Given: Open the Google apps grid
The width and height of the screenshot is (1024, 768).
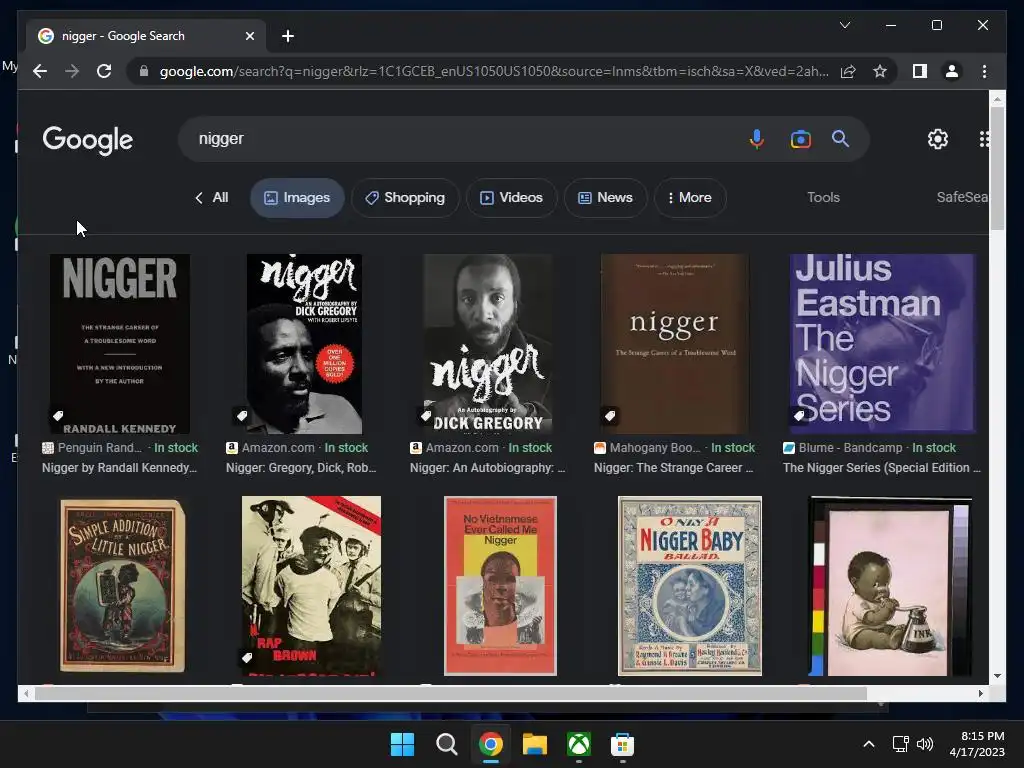Looking at the screenshot, I should coord(984,138).
